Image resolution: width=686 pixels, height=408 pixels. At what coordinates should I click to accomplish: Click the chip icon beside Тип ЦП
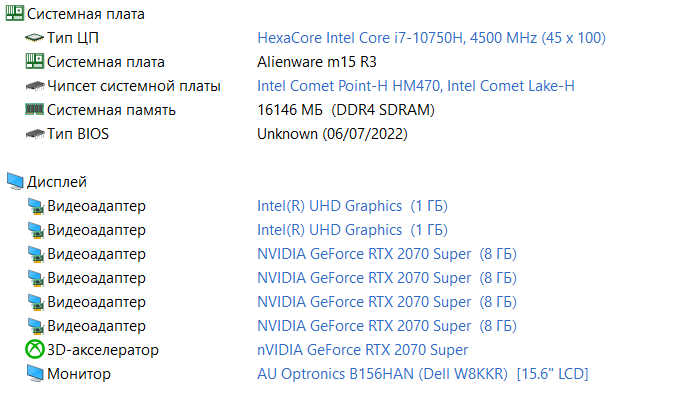[x=35, y=38]
